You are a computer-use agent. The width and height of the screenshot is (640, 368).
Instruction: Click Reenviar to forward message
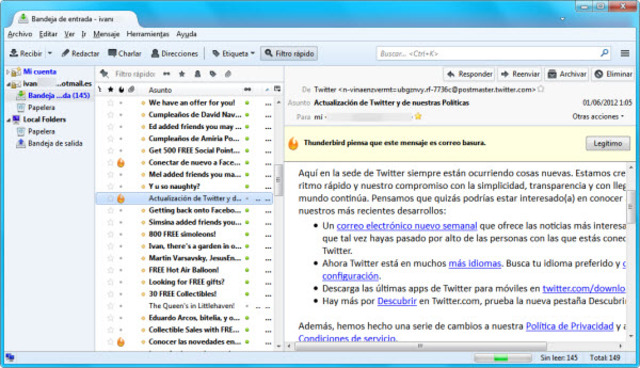pyautogui.click(x=520, y=74)
